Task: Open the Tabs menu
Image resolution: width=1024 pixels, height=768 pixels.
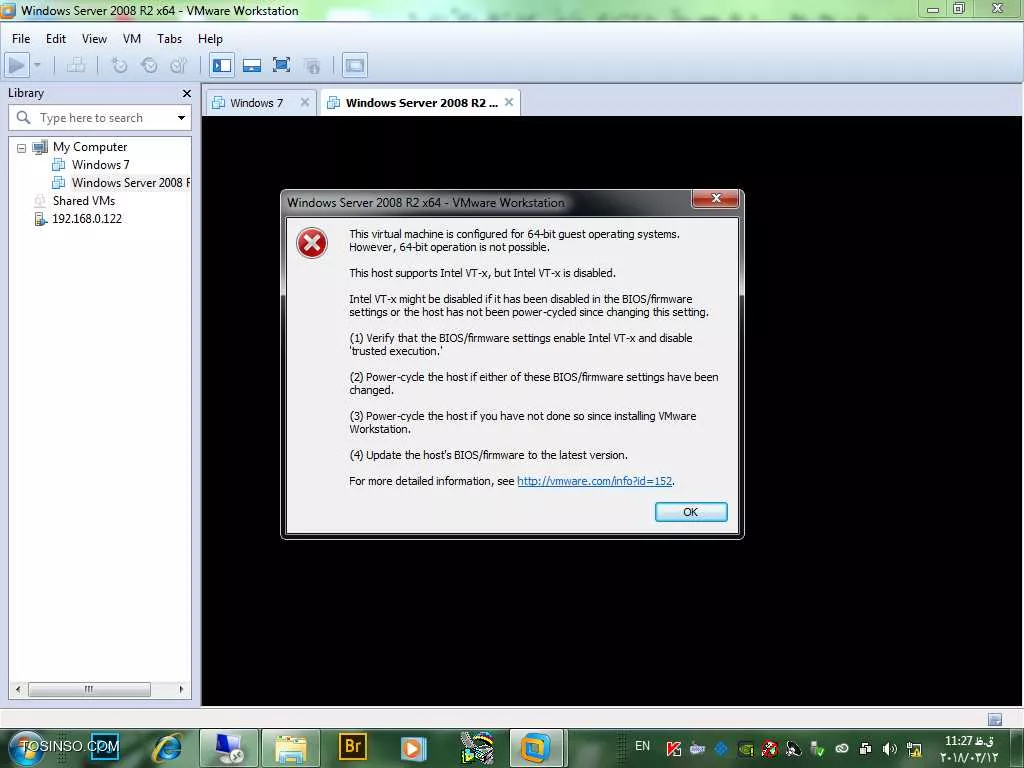Action: (x=169, y=39)
